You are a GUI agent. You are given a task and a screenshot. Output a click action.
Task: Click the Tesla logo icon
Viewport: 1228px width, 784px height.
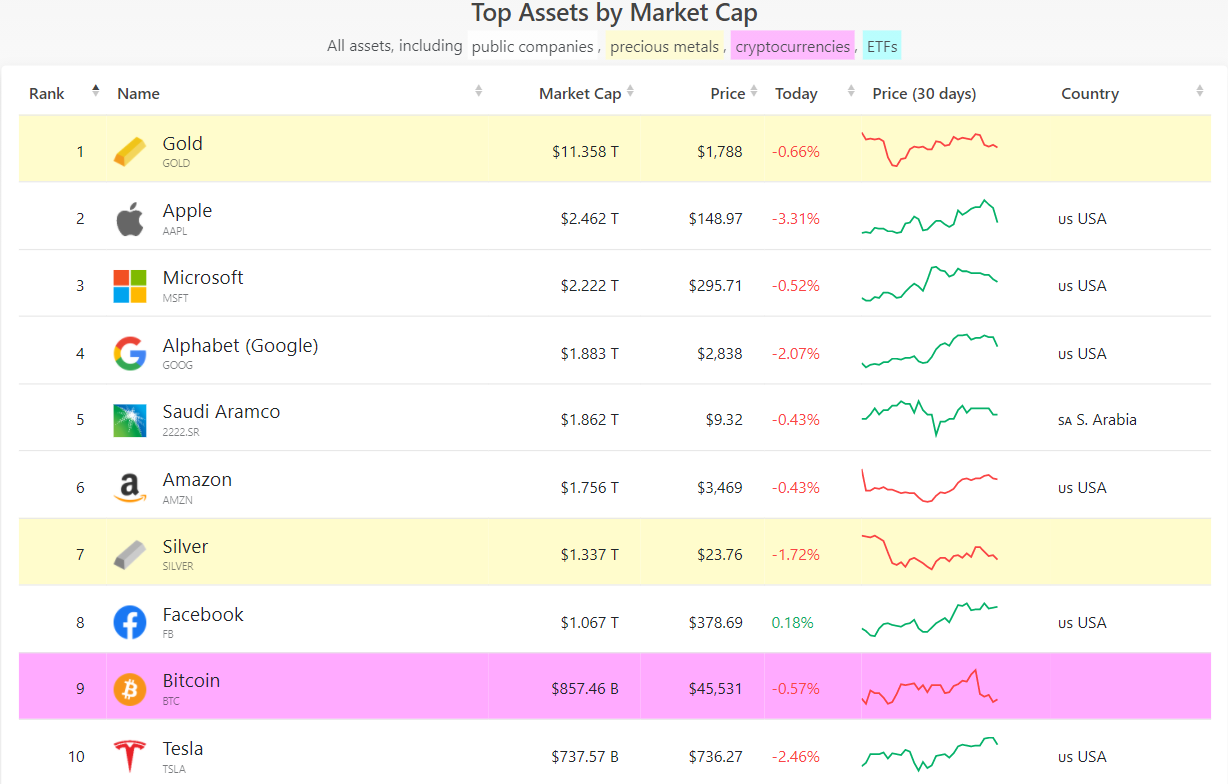[x=130, y=756]
